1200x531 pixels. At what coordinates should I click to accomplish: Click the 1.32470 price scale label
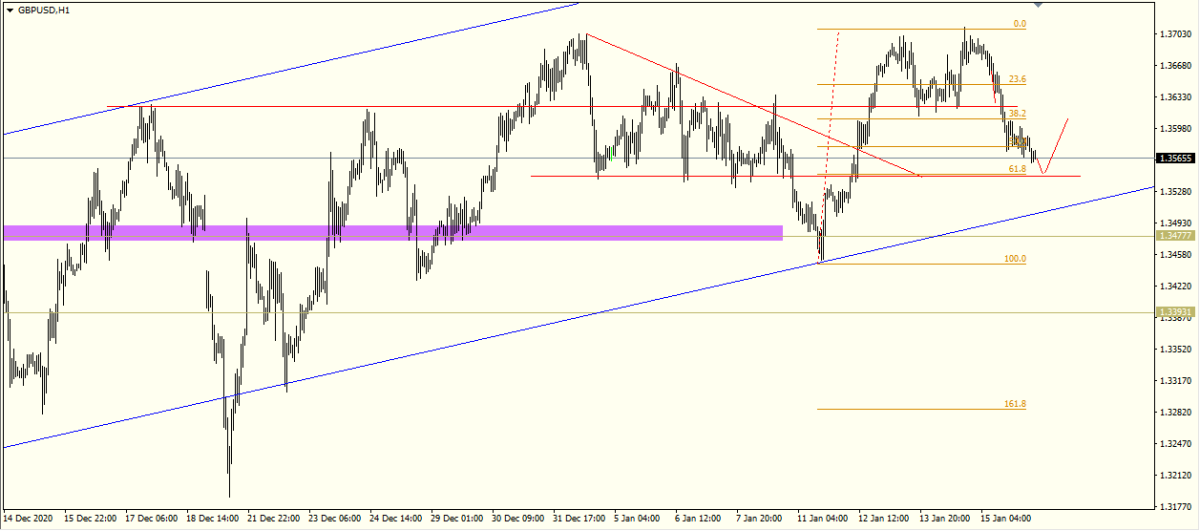coord(1177,443)
